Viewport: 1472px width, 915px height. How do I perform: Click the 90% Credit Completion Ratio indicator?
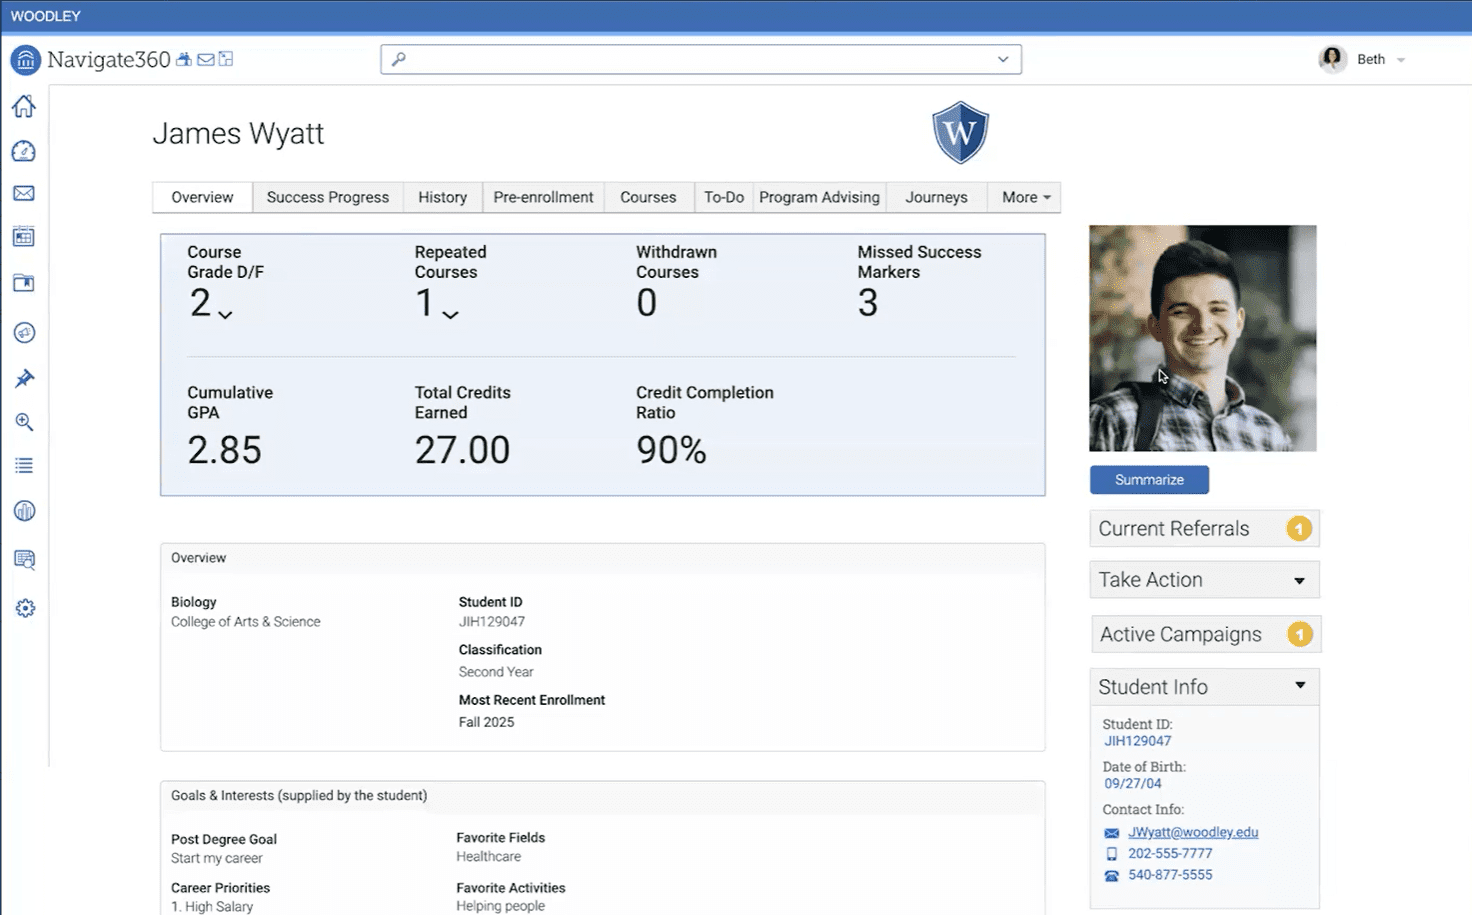coord(670,449)
